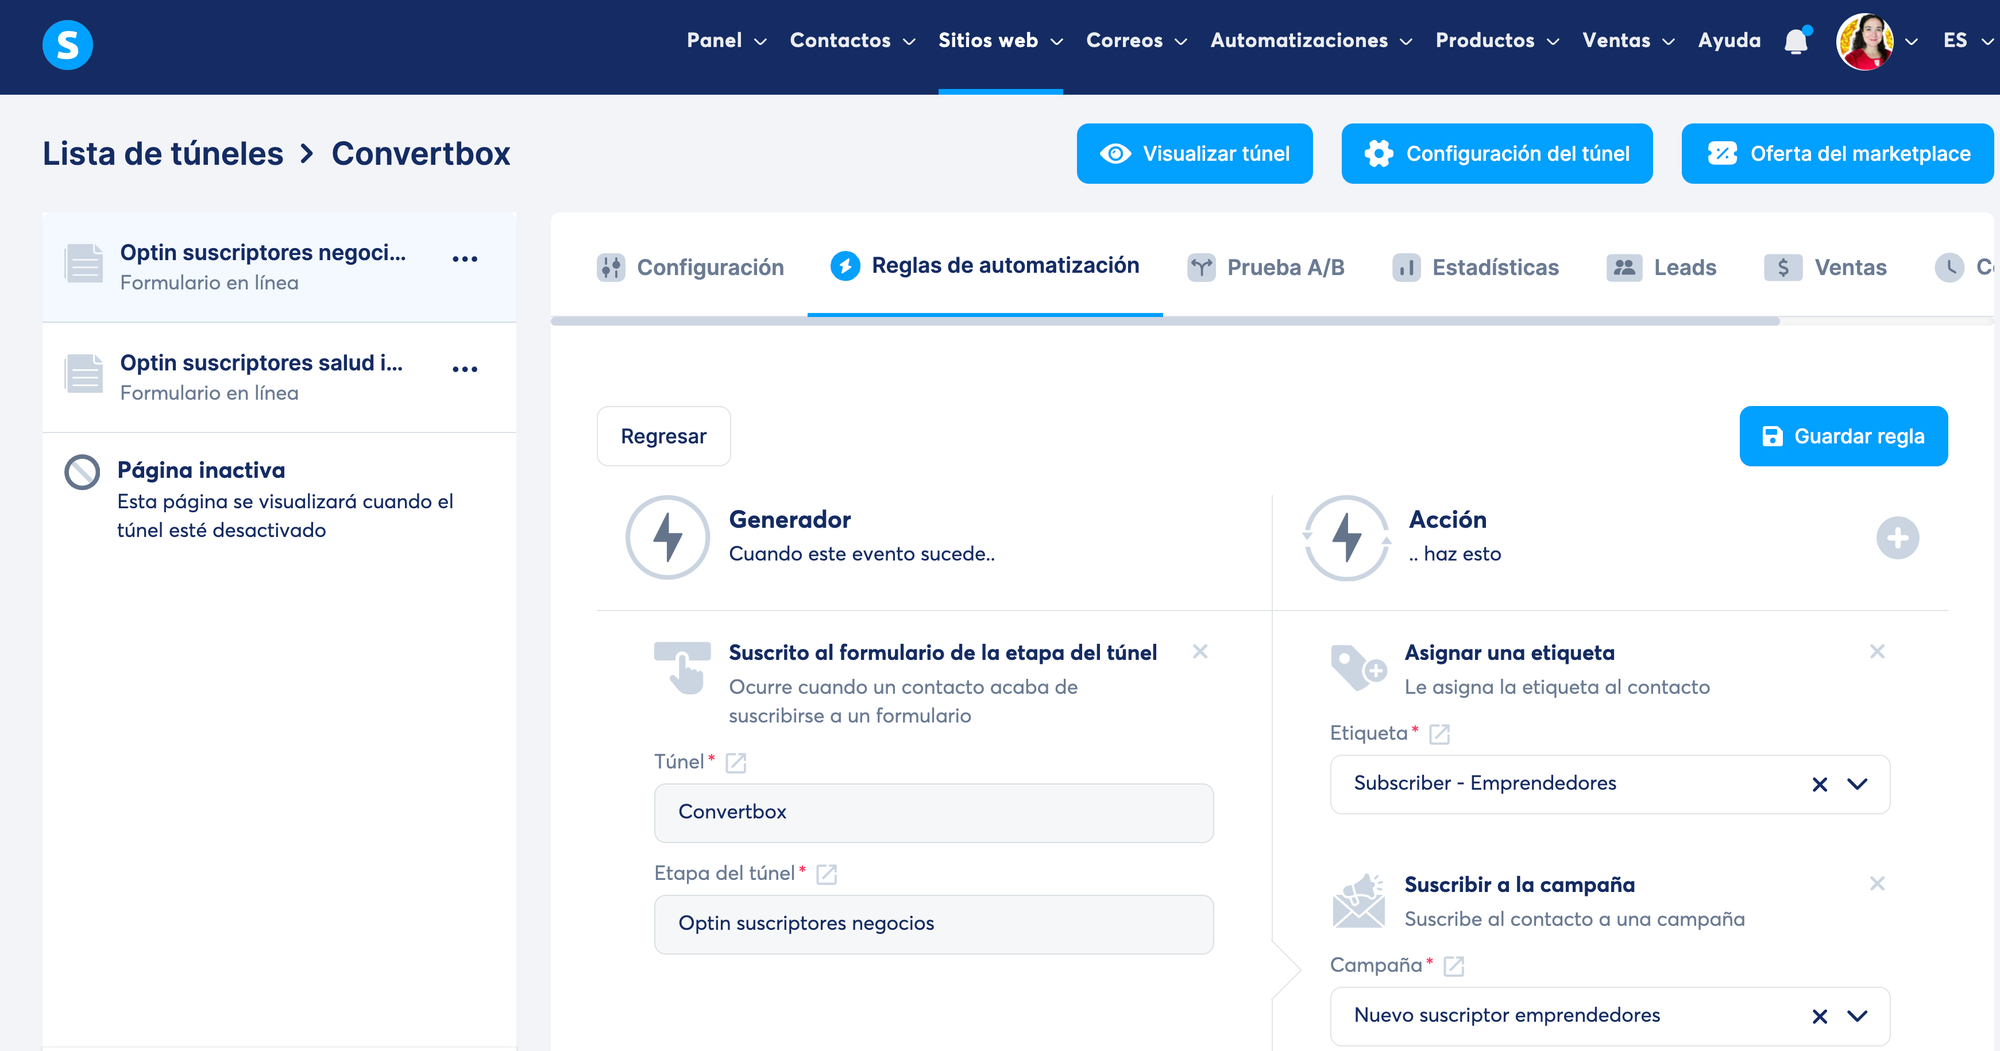This screenshot has width=2000, height=1051.
Task: Click the tag icon beside Asignar una etiqueta
Action: [x=1358, y=668]
